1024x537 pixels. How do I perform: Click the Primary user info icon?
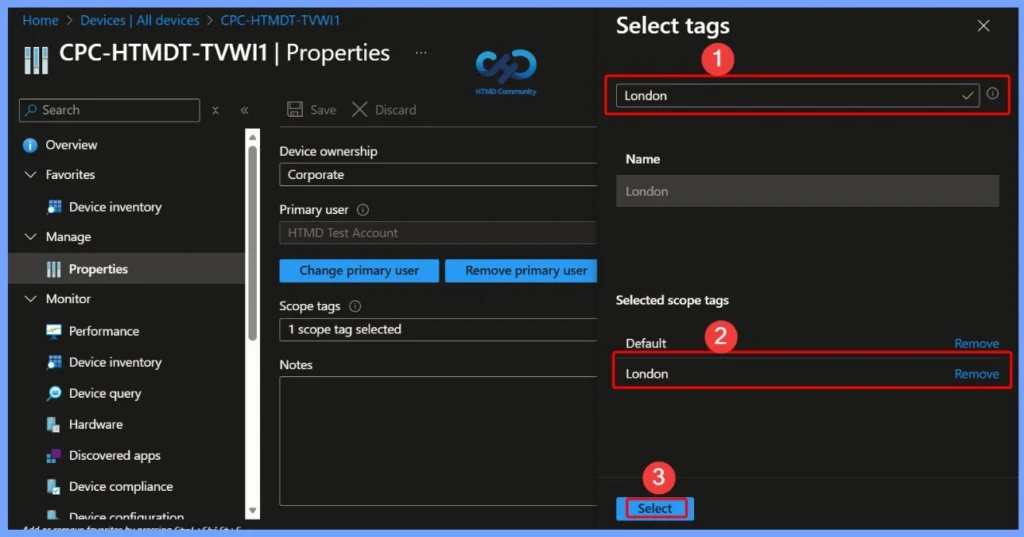pyautogui.click(x=363, y=210)
